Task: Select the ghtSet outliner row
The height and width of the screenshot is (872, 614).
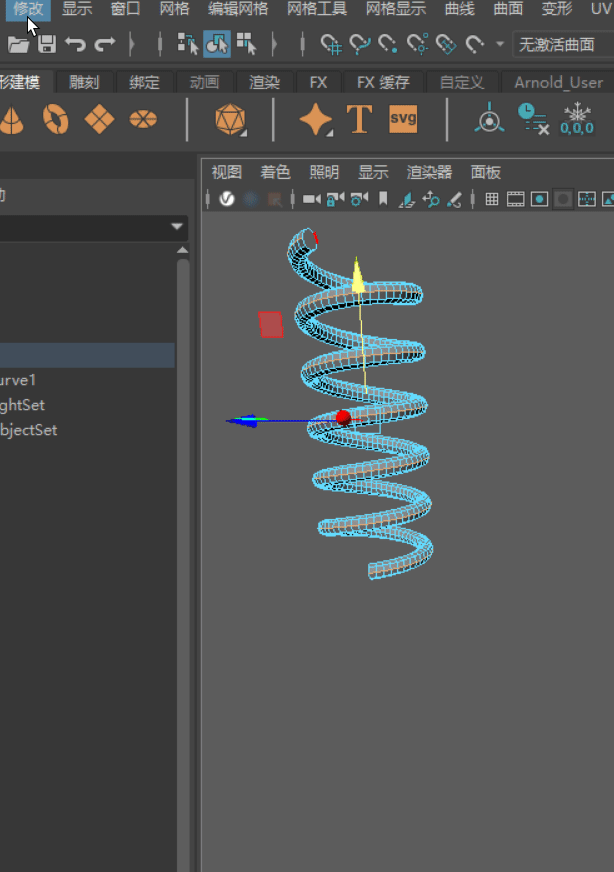Action: (87, 405)
